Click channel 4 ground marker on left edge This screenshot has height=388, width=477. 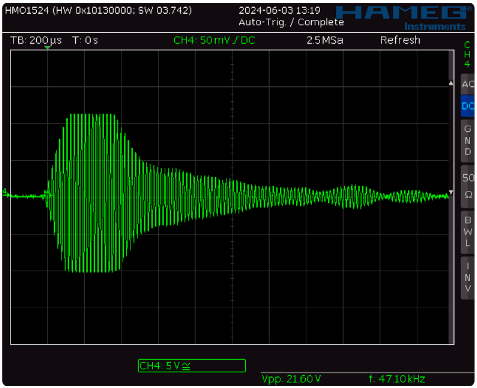point(5,193)
